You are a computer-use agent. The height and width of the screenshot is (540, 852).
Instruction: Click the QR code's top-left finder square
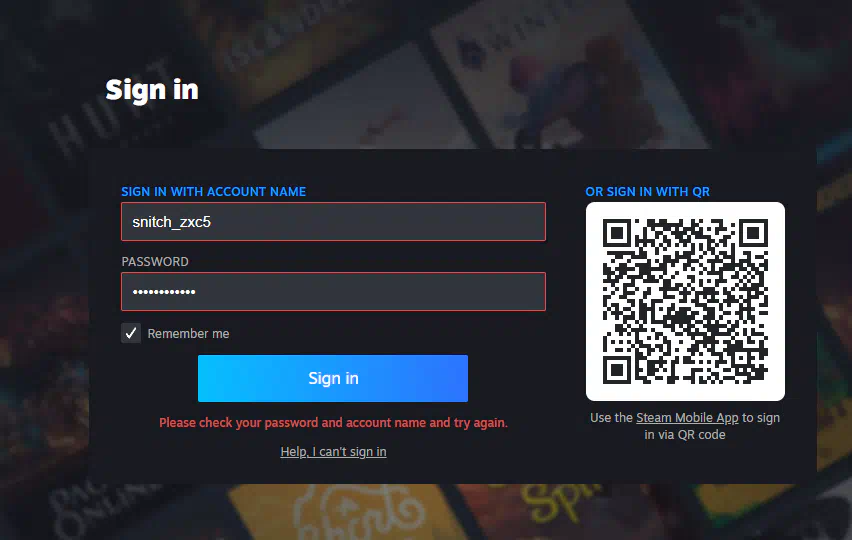pyautogui.click(x=617, y=233)
